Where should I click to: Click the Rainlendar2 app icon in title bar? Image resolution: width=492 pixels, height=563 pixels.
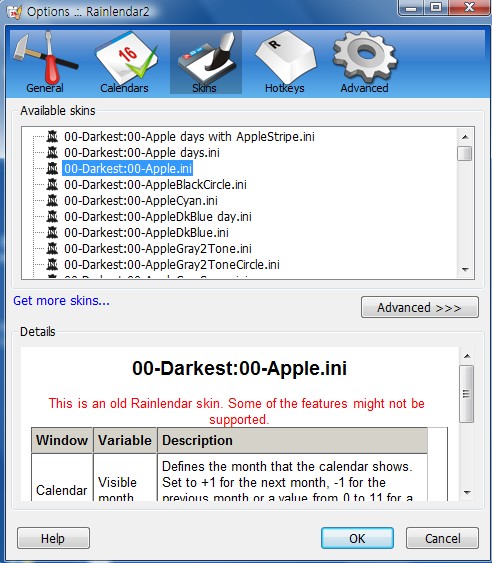(14, 13)
